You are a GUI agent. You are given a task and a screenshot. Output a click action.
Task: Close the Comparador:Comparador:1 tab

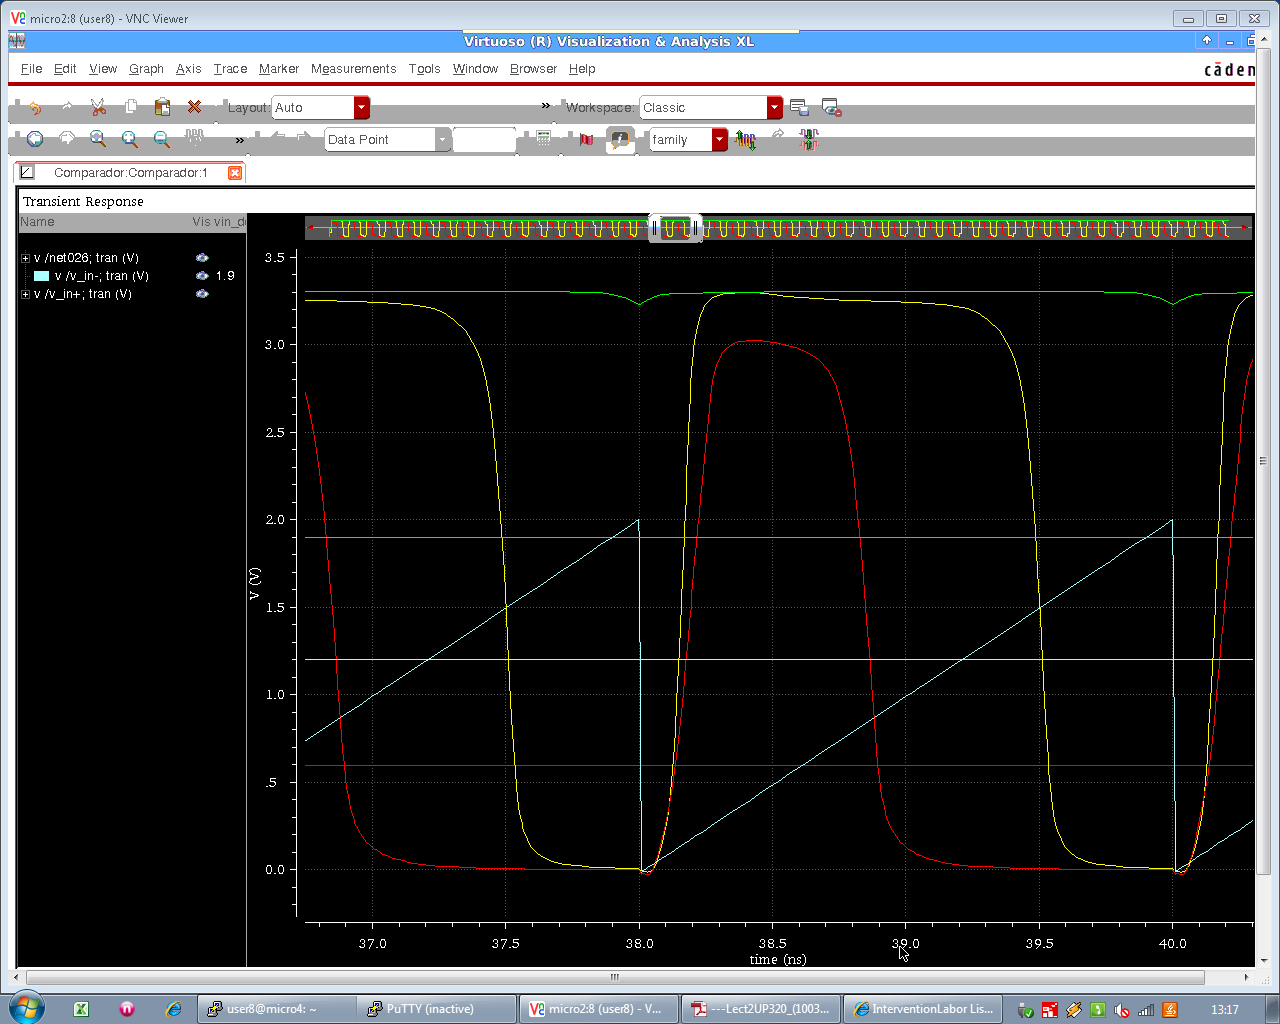tap(235, 172)
